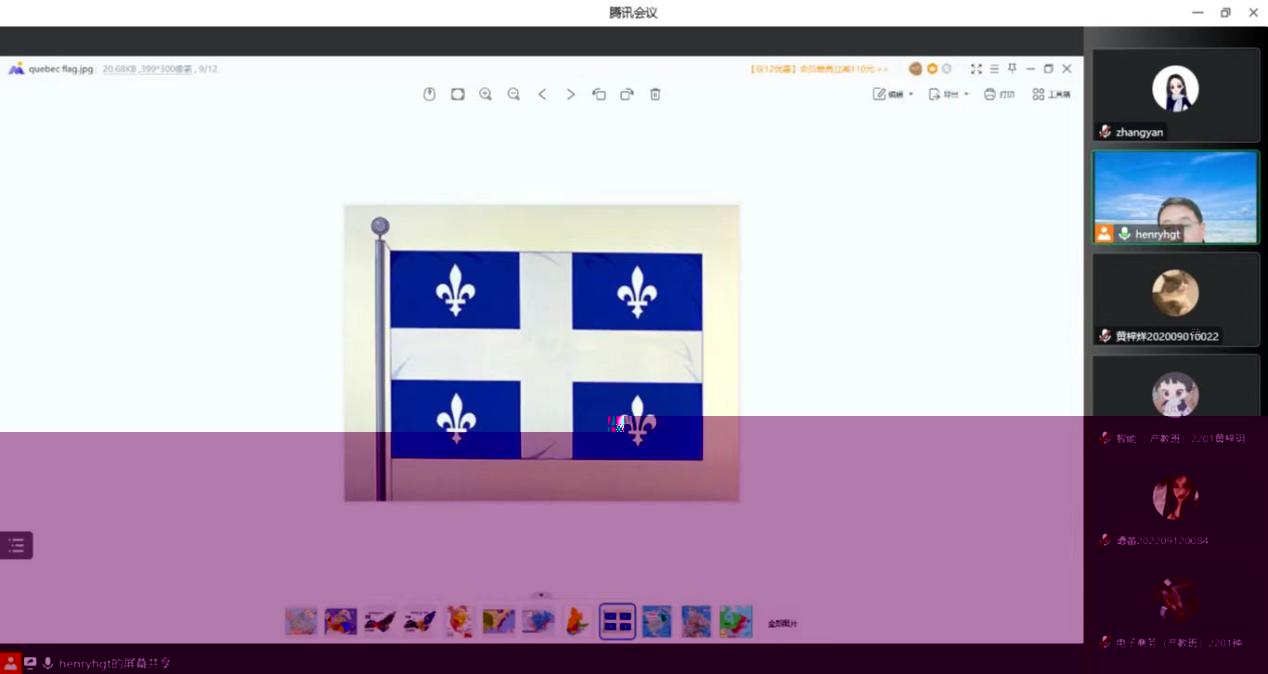Viewport: 1268px width, 674px height.
Task: Select the twelfth thumbnail with the green map
Action: (736, 621)
